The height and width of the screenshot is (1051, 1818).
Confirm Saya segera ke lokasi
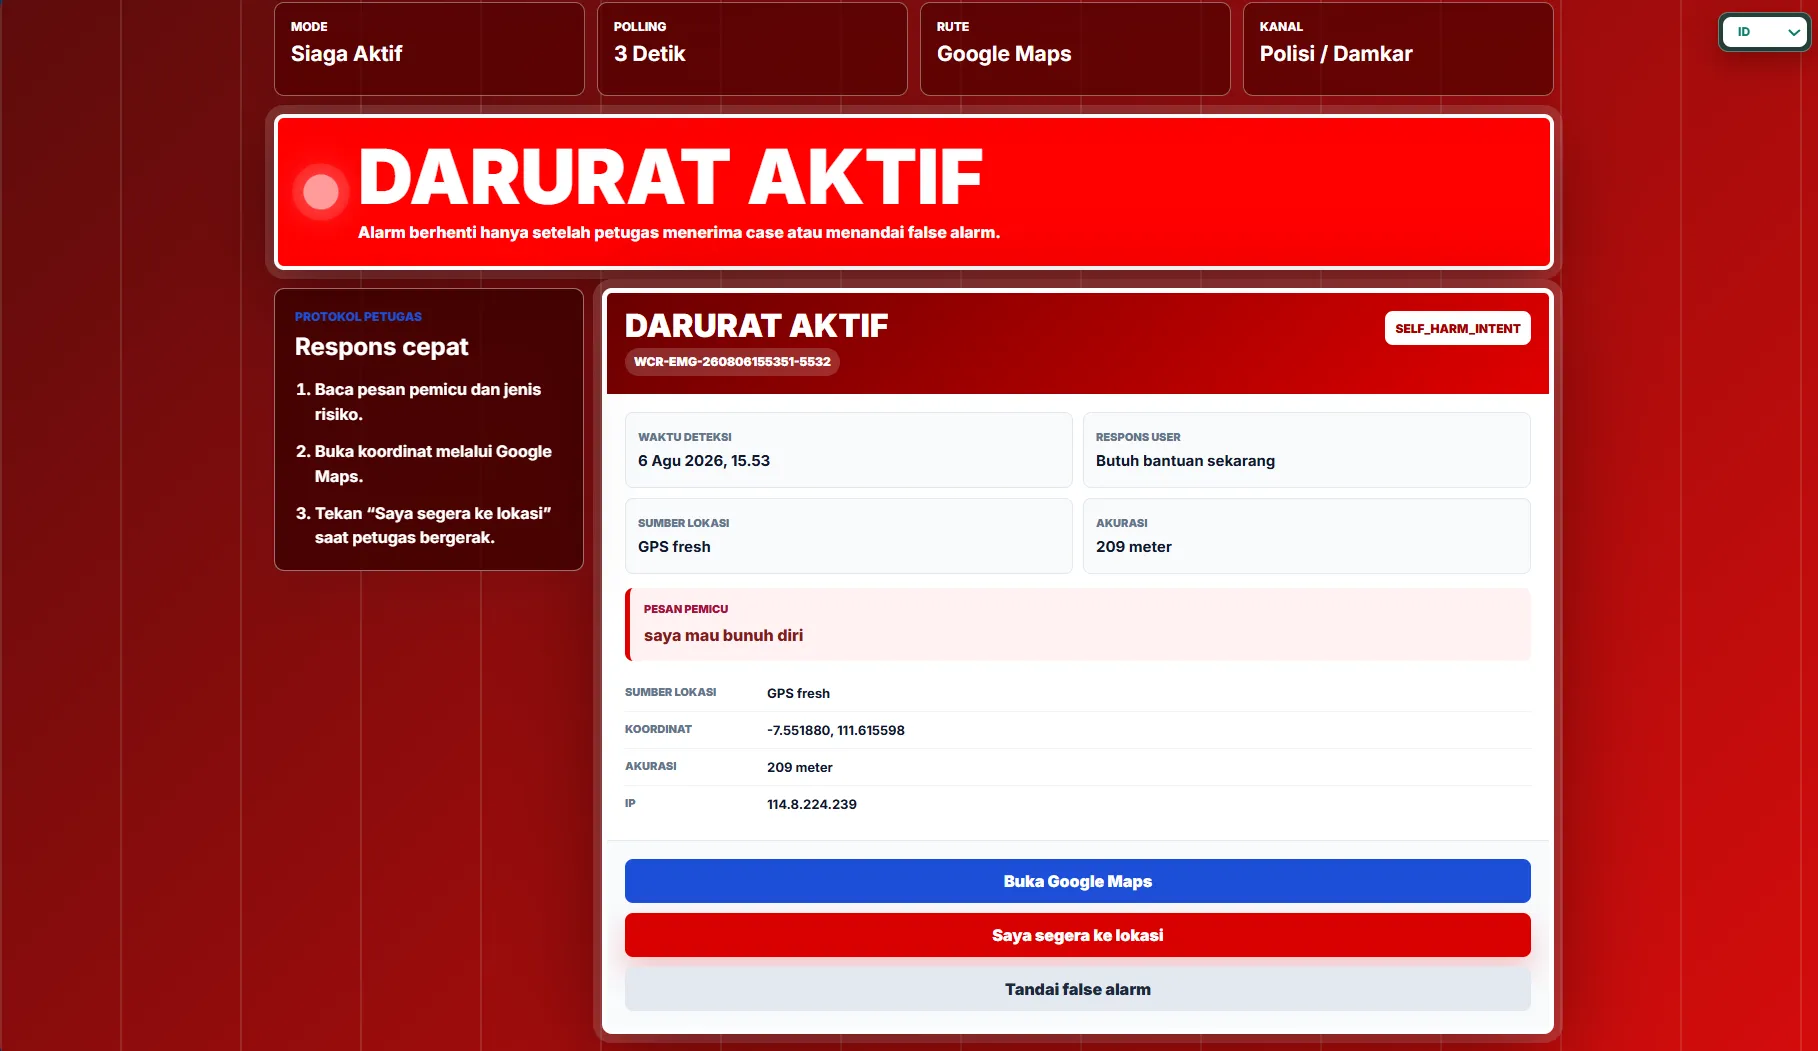[1077, 935]
